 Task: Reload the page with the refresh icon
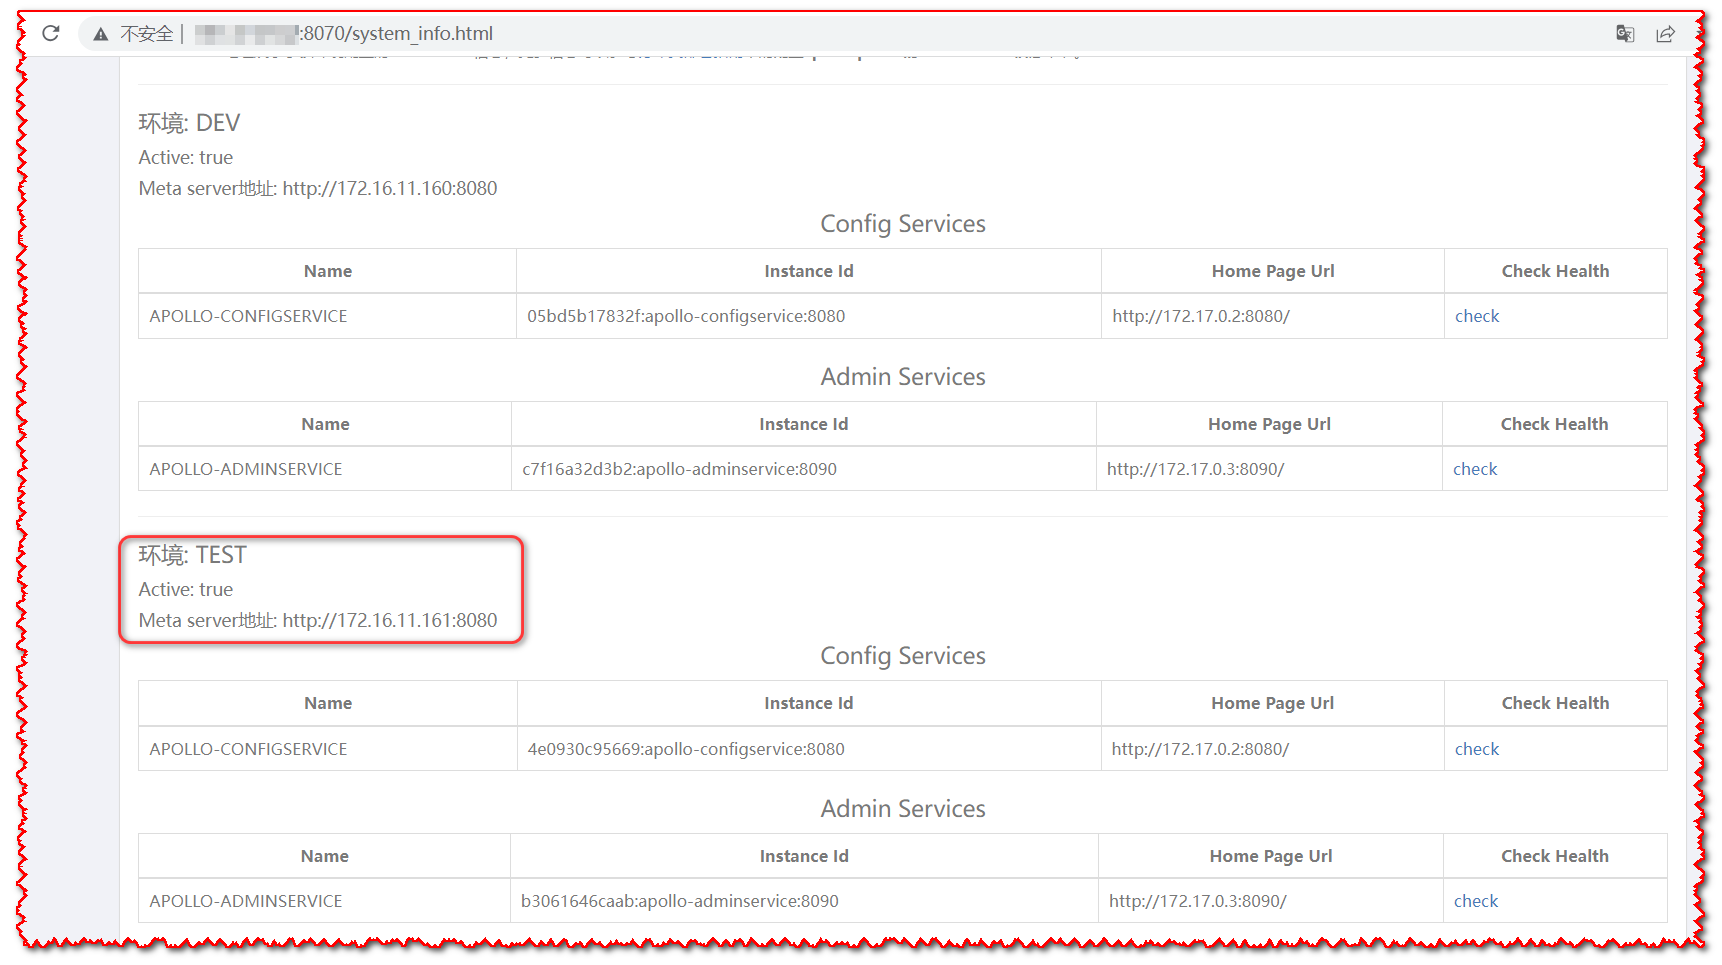[51, 33]
